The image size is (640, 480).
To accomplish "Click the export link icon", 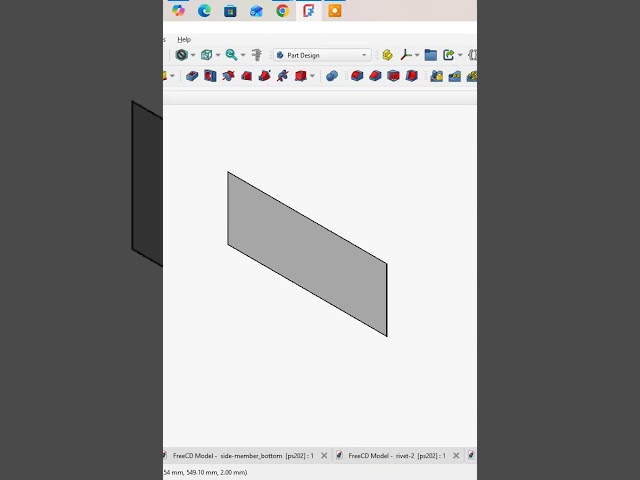I will (449, 55).
